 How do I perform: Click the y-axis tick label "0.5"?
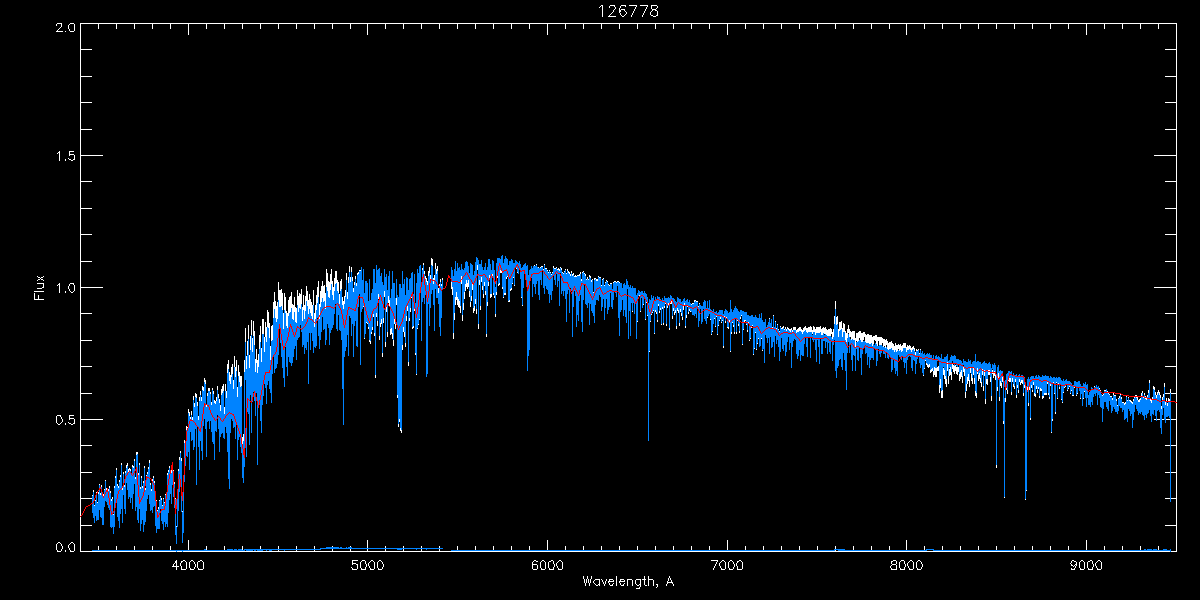point(65,419)
